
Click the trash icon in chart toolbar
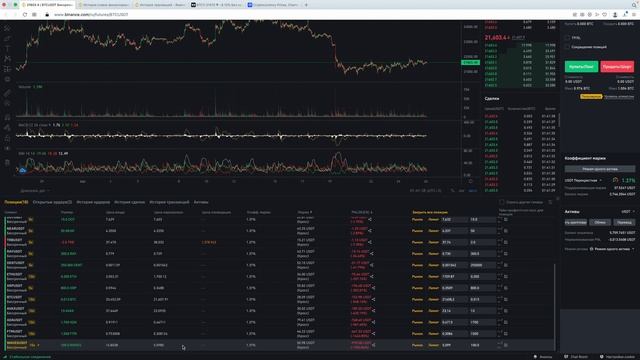[x=7, y=162]
